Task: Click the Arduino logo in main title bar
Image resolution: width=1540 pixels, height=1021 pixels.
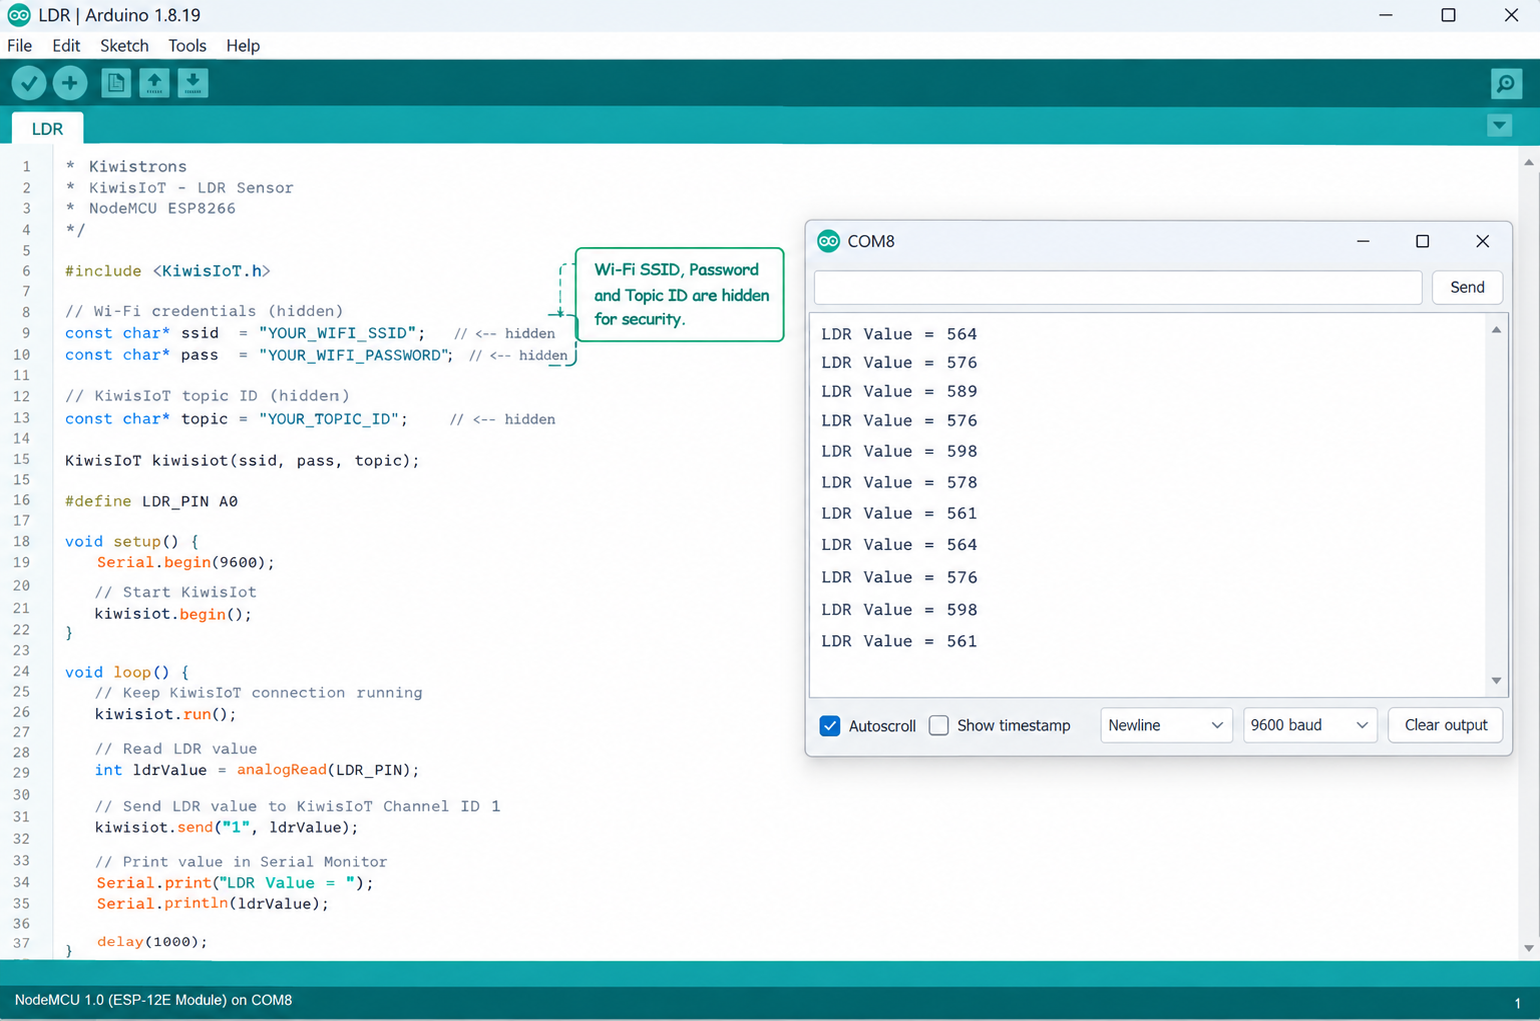Action: tap(18, 15)
